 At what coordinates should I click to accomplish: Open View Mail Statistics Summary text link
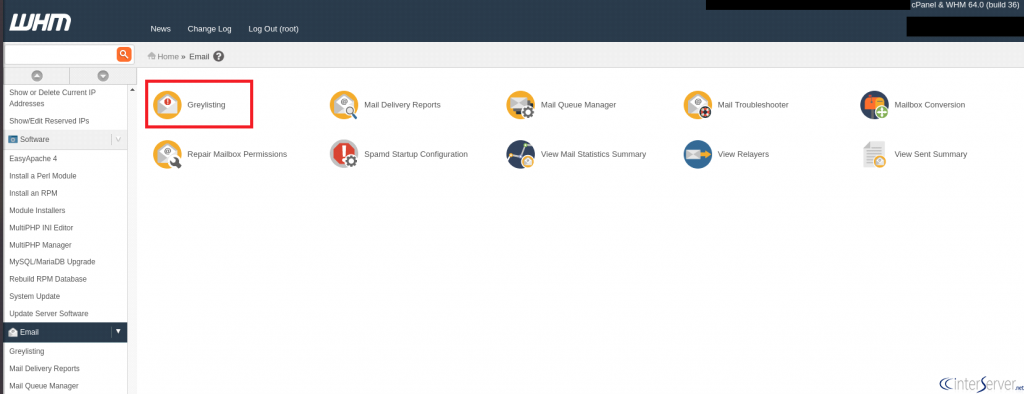tap(594, 154)
